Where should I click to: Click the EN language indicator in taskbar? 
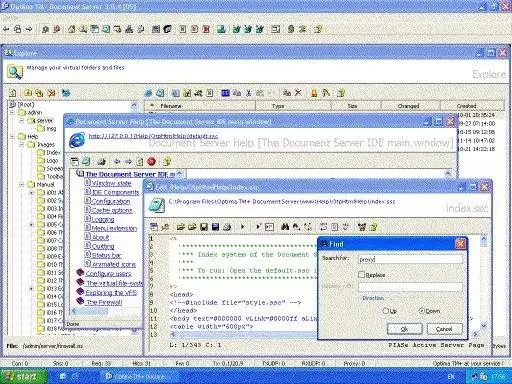click(451, 377)
